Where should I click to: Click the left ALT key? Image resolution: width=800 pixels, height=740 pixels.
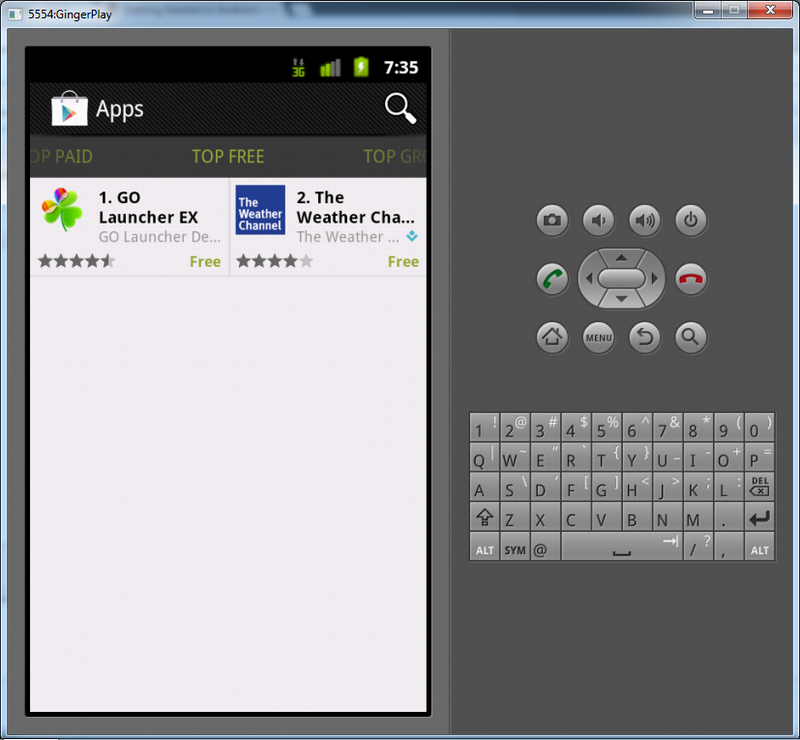(x=484, y=547)
